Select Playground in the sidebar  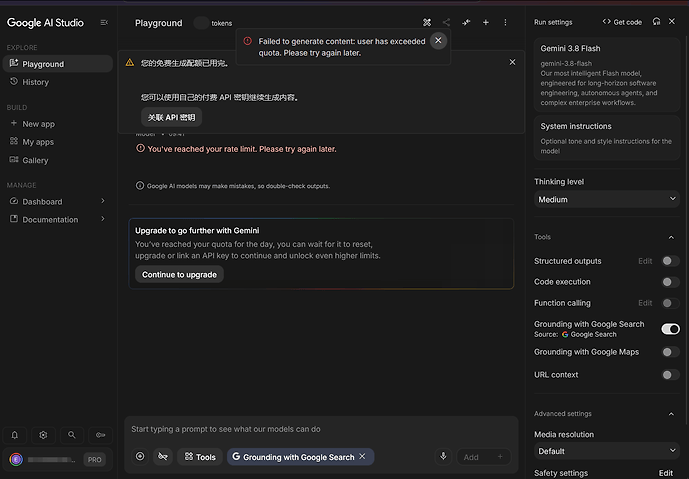[x=58, y=64]
